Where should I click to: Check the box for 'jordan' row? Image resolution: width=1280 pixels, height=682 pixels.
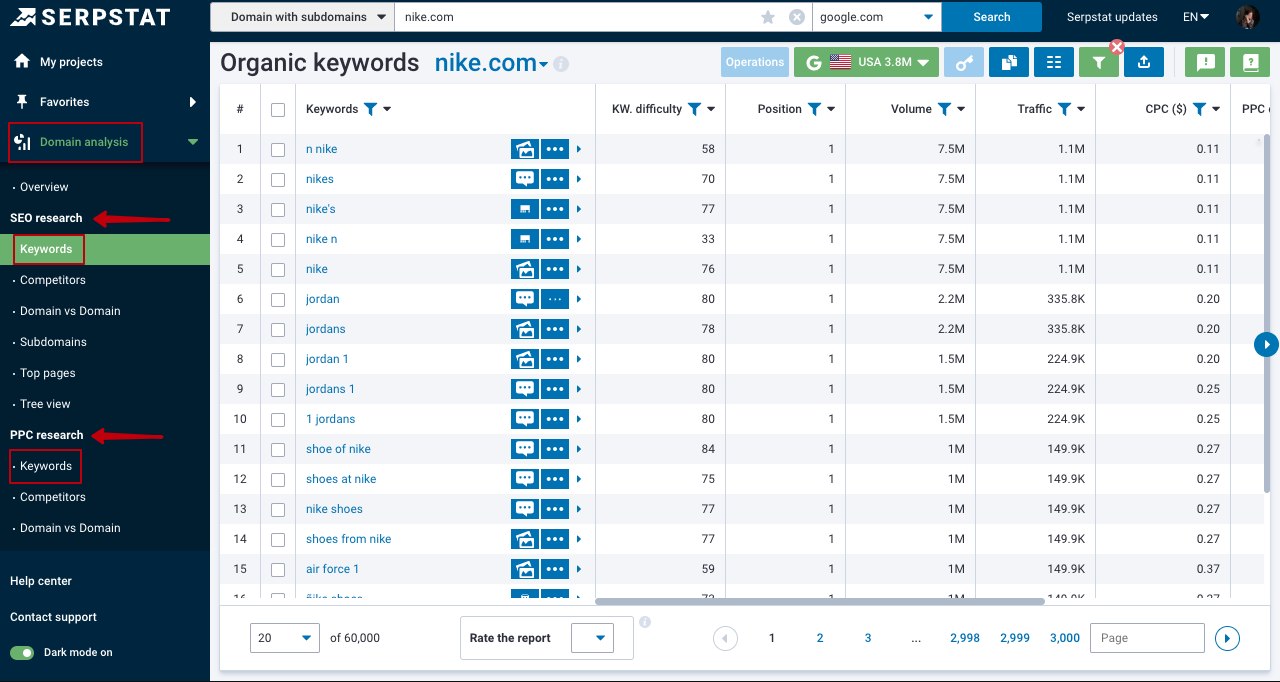(x=278, y=299)
